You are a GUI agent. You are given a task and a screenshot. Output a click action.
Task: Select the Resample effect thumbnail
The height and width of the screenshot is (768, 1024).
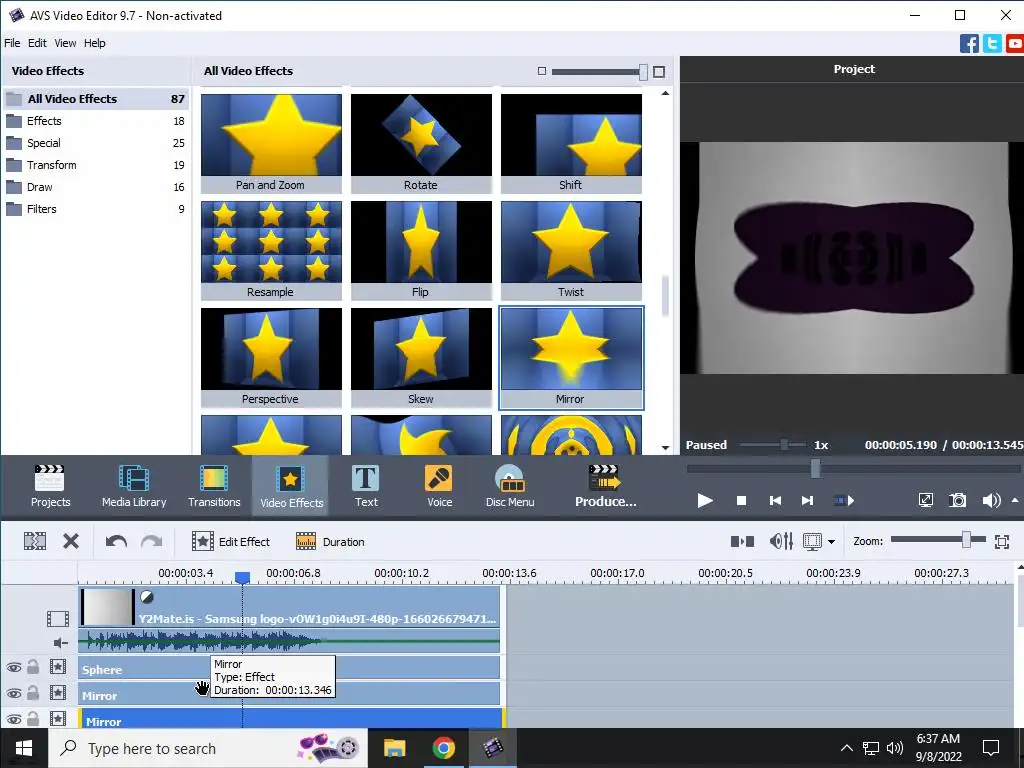tap(271, 250)
